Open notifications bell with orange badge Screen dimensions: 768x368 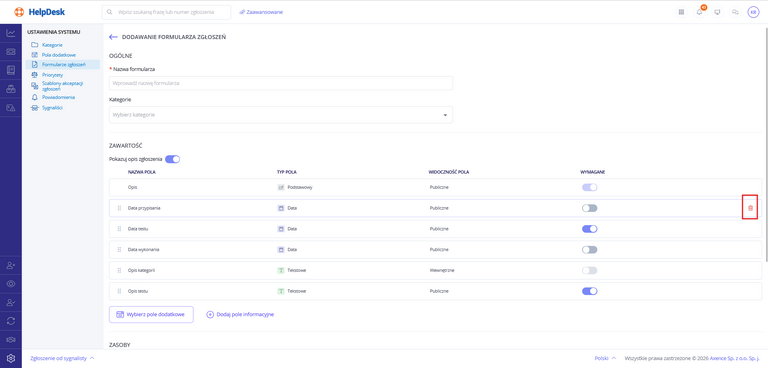[699, 12]
